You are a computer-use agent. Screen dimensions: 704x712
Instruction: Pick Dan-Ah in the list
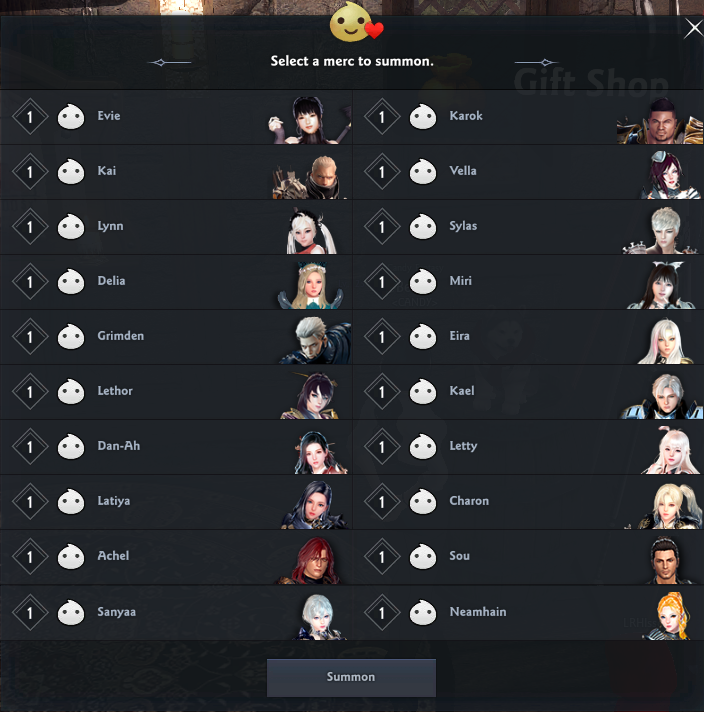[176, 447]
